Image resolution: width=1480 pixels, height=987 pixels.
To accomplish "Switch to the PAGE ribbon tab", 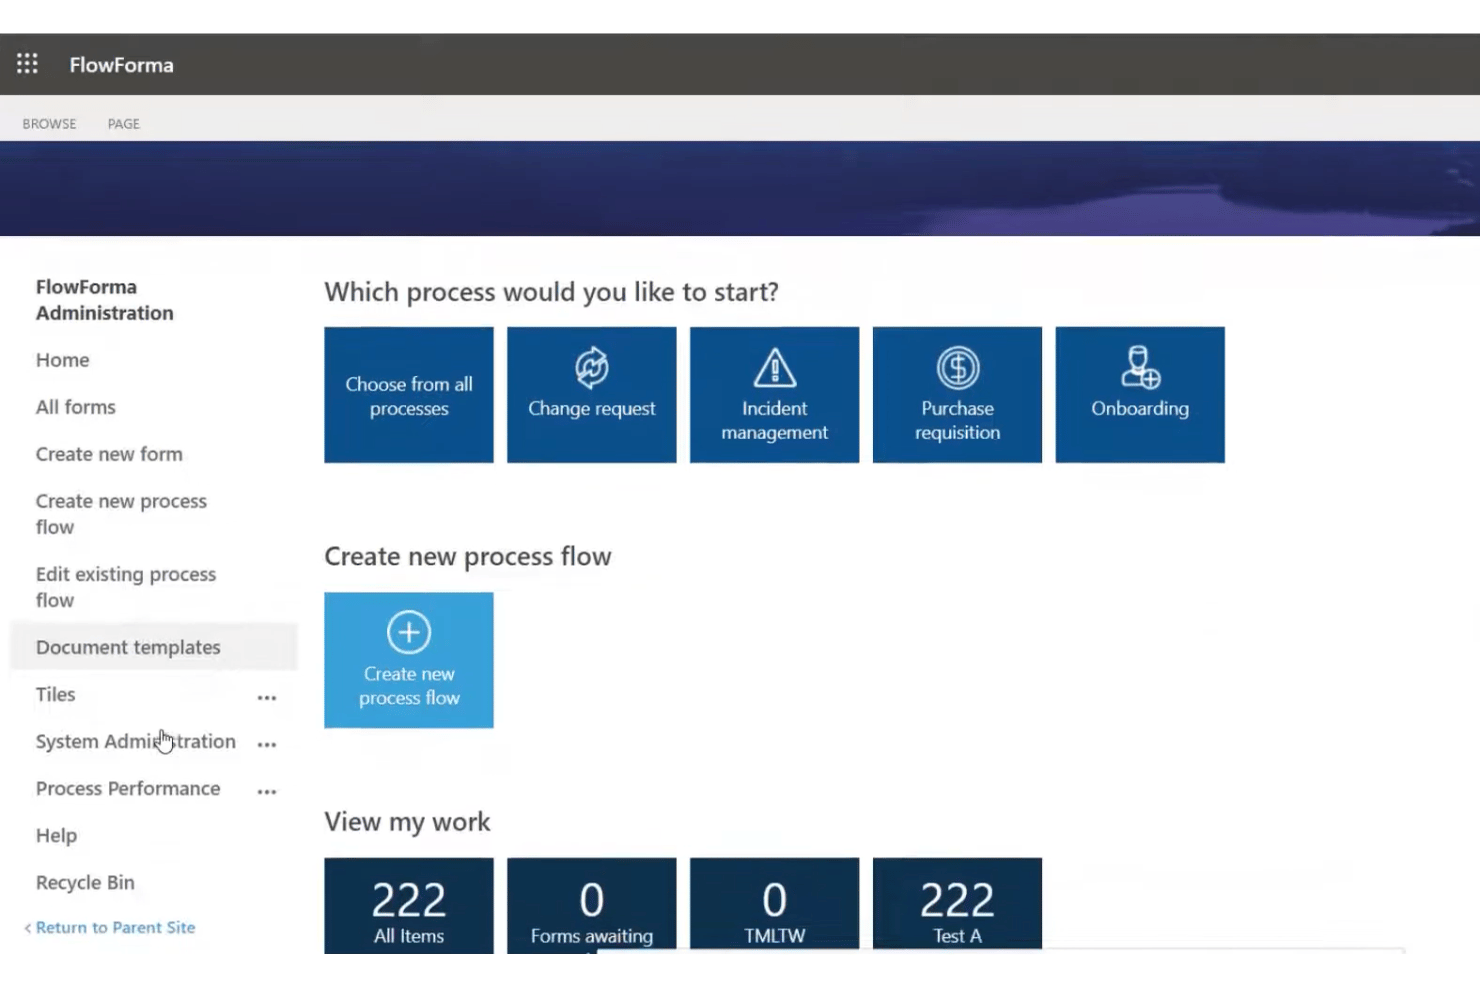I will pyautogui.click(x=124, y=124).
